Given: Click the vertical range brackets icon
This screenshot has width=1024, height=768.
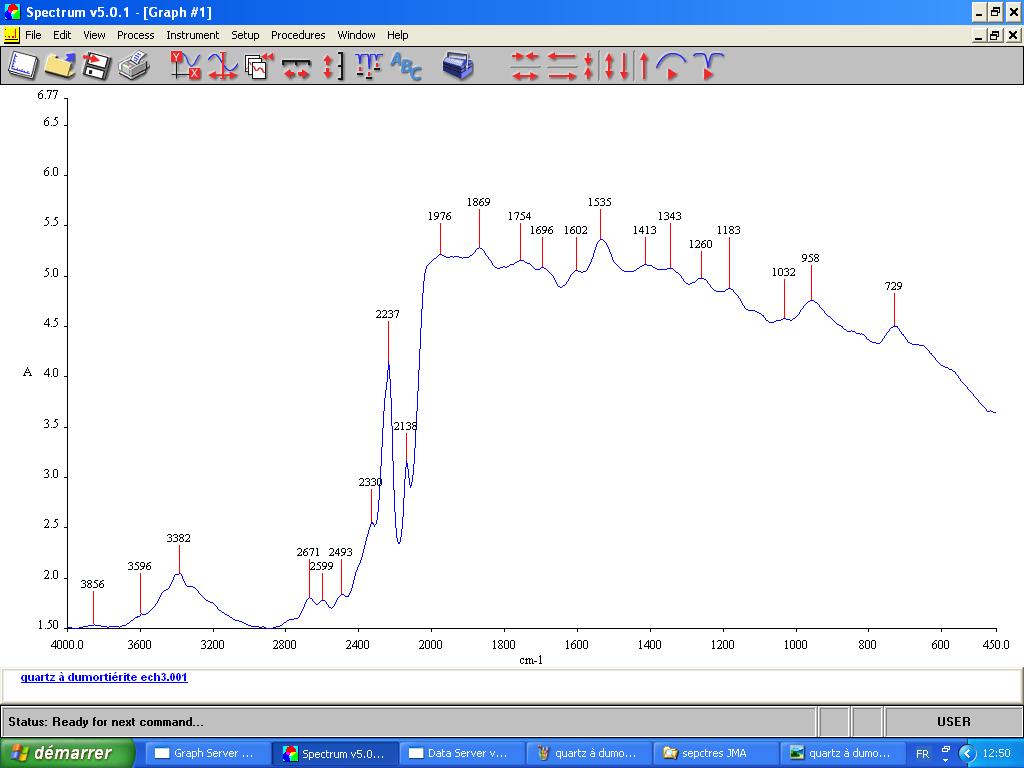Looking at the screenshot, I should [x=332, y=66].
